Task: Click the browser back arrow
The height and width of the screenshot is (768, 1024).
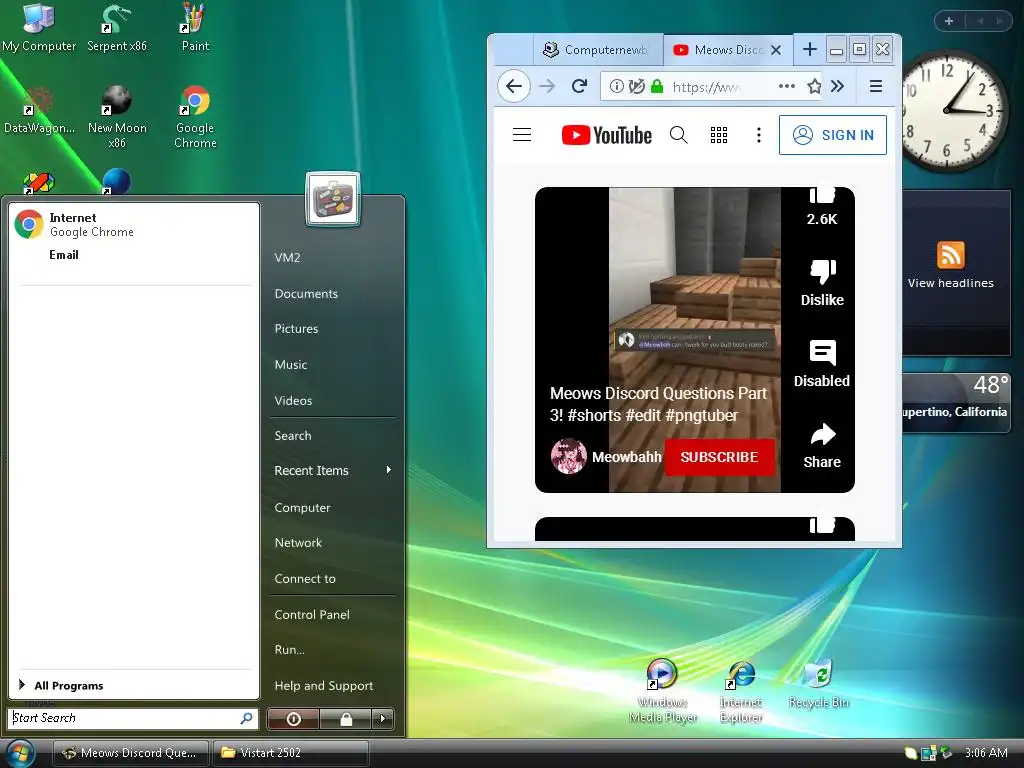Action: click(x=514, y=86)
